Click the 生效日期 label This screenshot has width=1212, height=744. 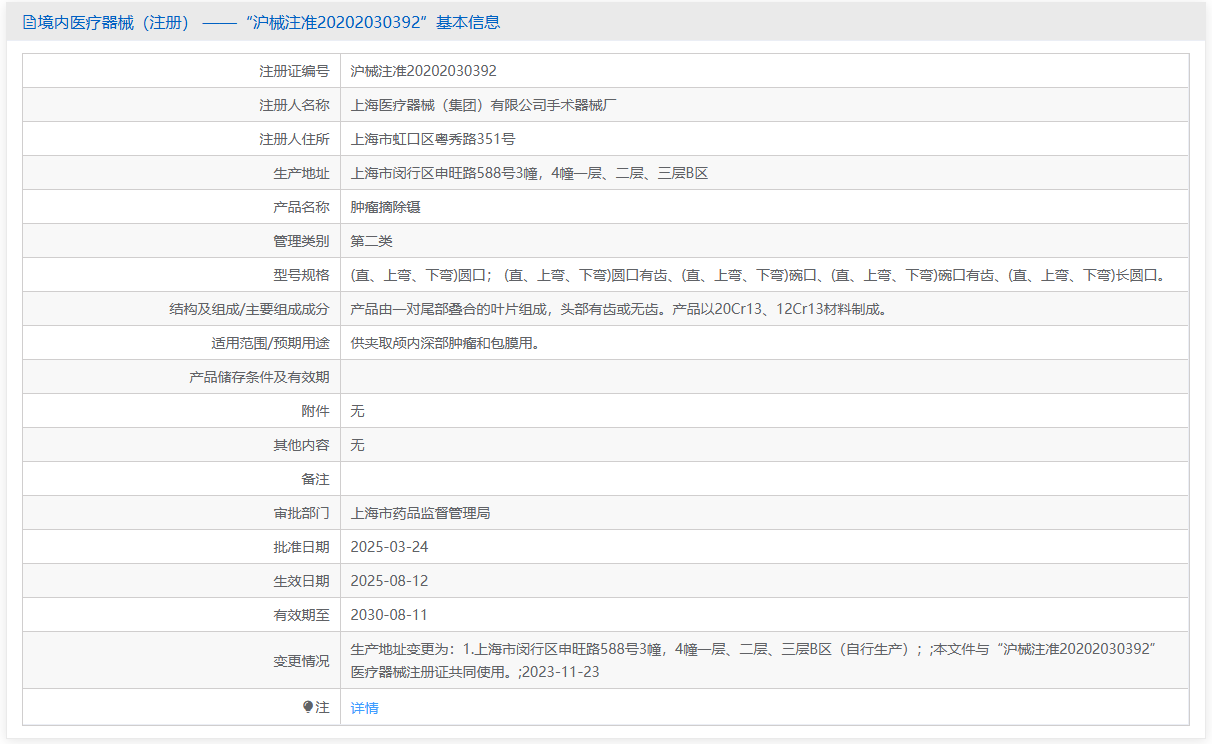(301, 581)
